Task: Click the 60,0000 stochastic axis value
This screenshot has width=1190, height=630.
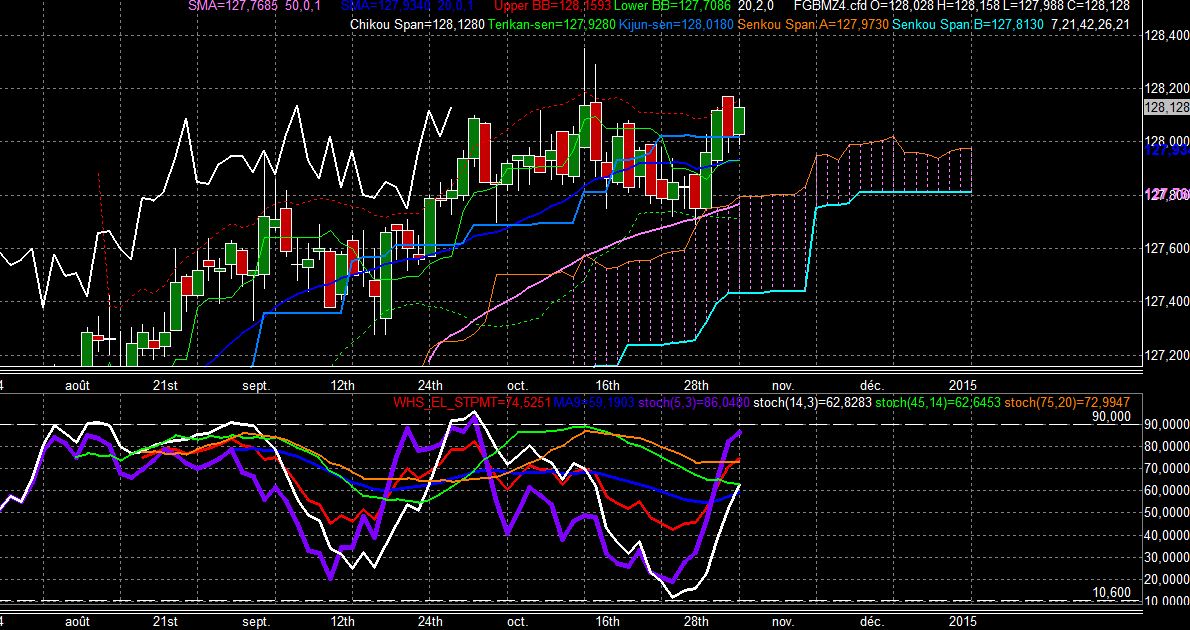Action: click(1166, 490)
